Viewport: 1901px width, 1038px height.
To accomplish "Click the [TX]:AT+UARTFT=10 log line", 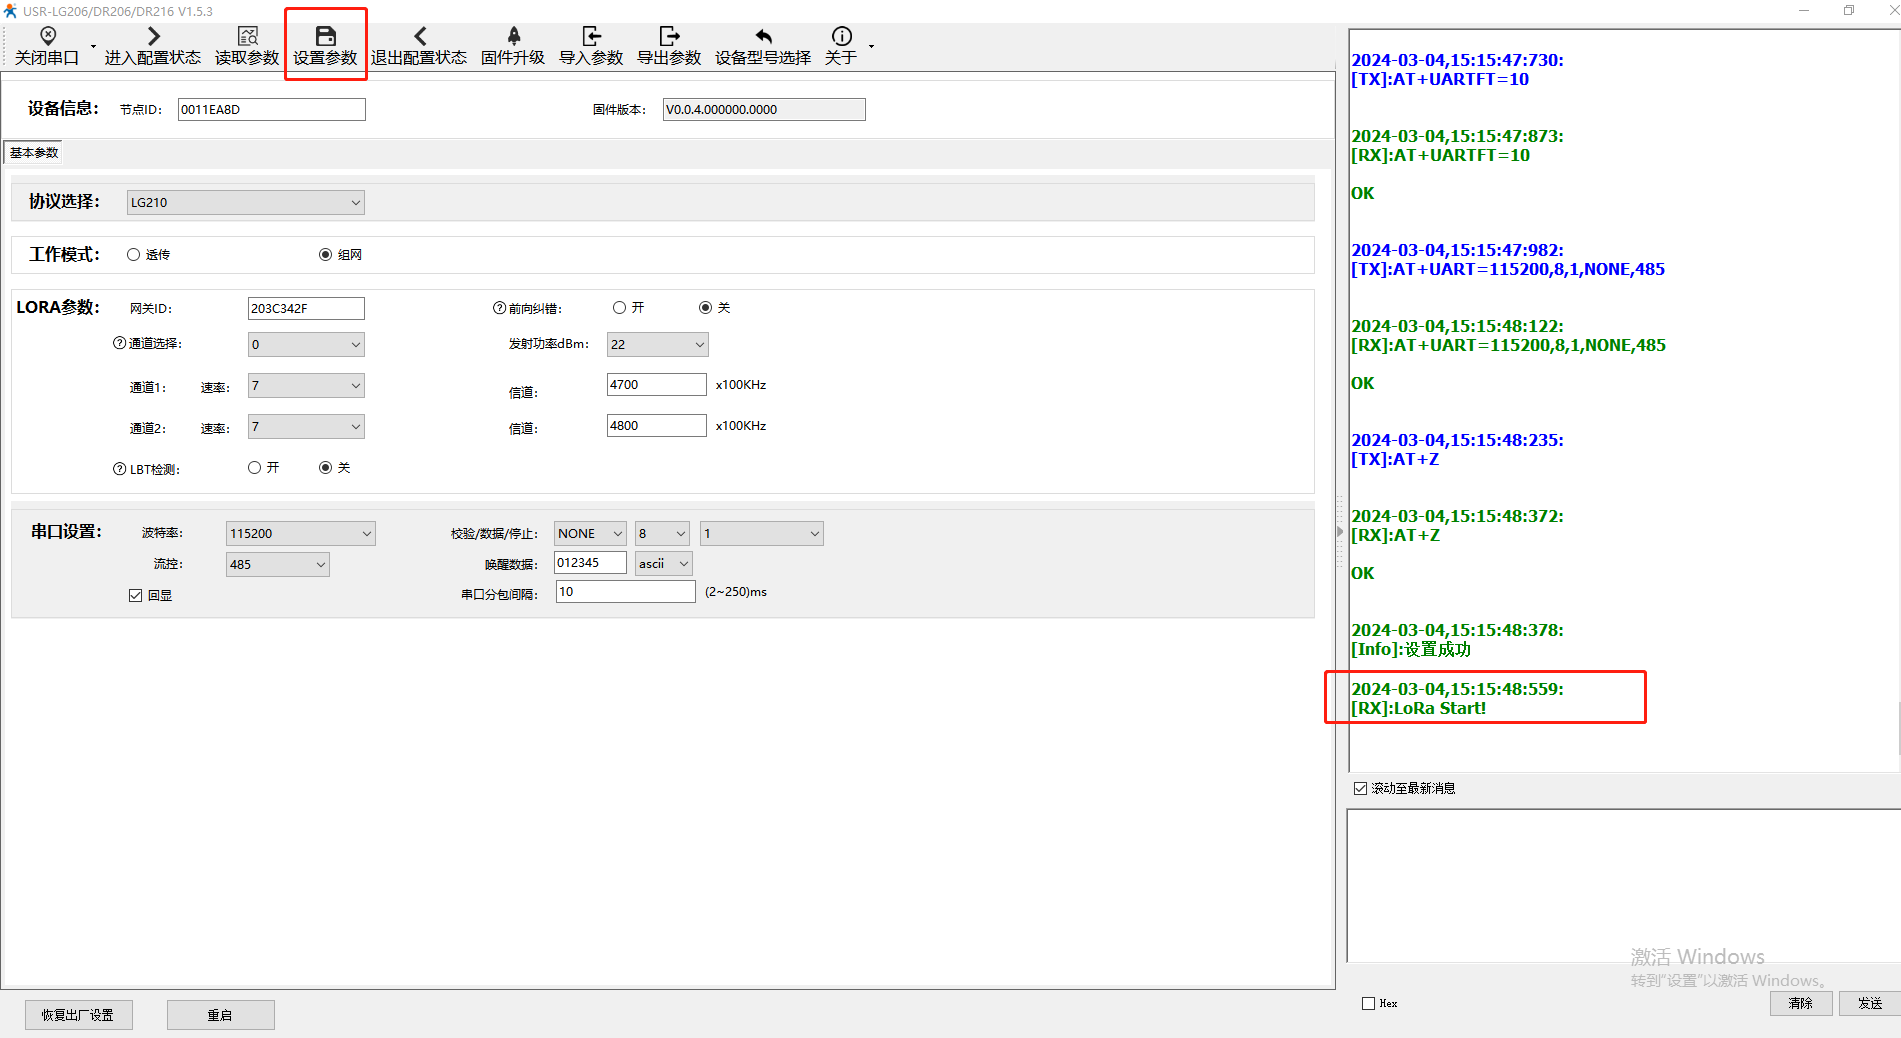I will pos(1440,79).
